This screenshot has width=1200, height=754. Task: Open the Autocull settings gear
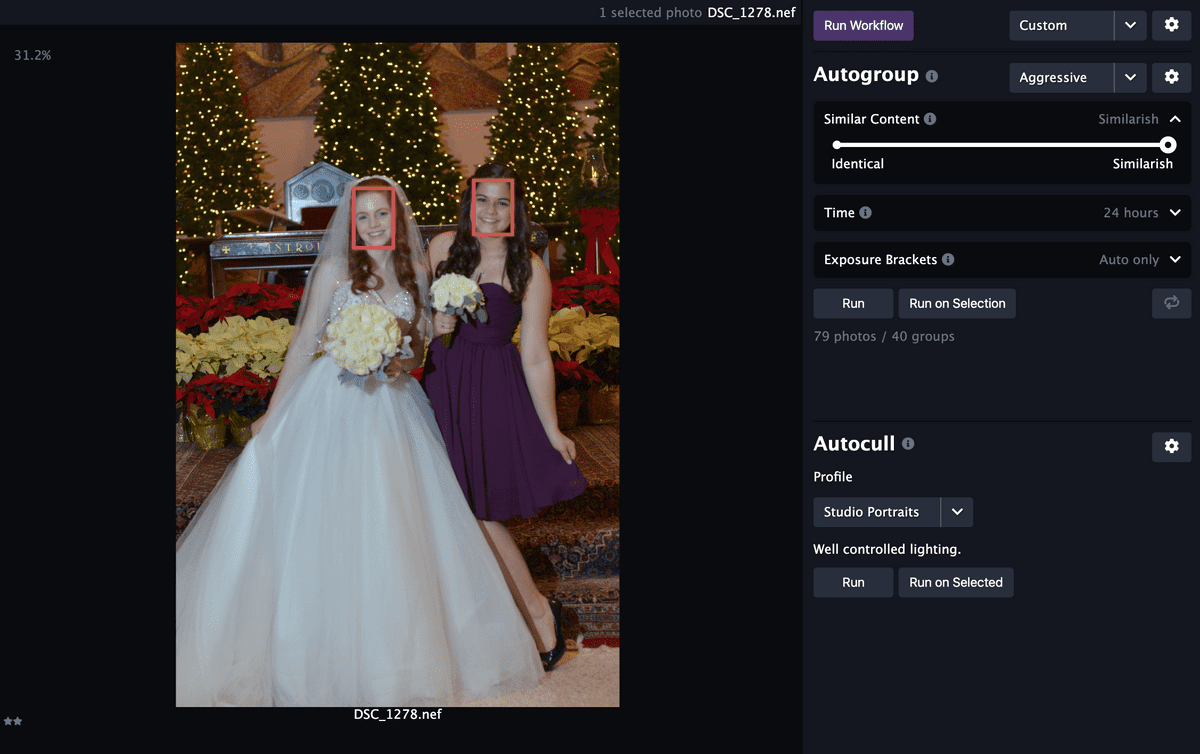(1171, 447)
